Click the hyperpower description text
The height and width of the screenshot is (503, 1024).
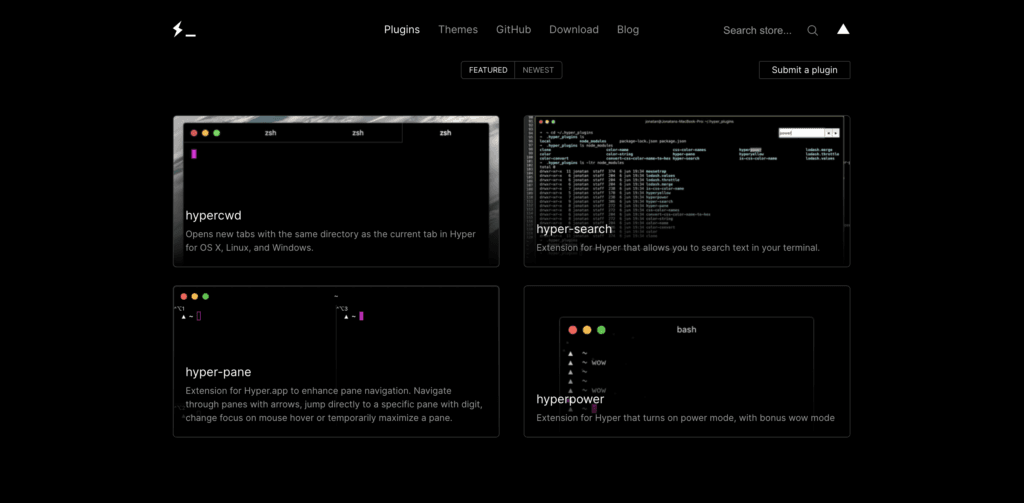click(x=685, y=417)
